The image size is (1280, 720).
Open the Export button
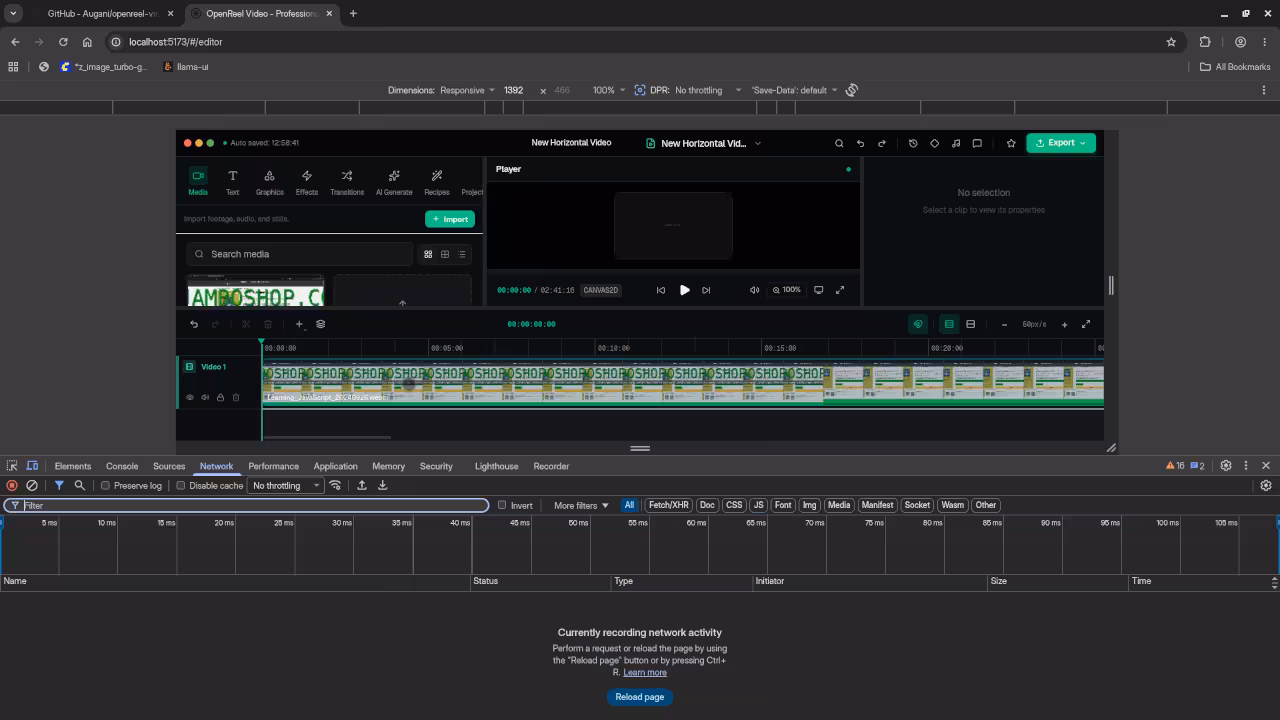(x=1060, y=143)
